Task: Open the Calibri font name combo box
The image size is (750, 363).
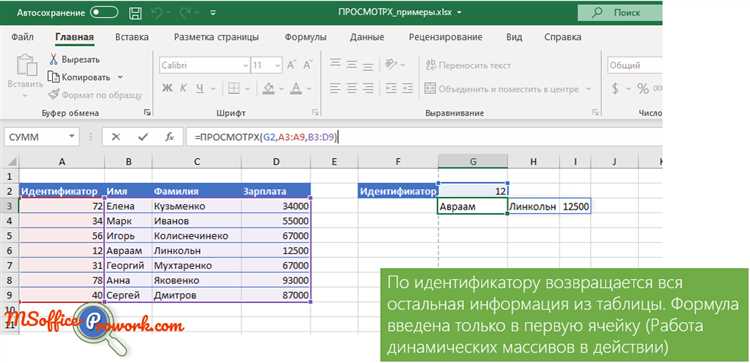Action: click(x=205, y=66)
